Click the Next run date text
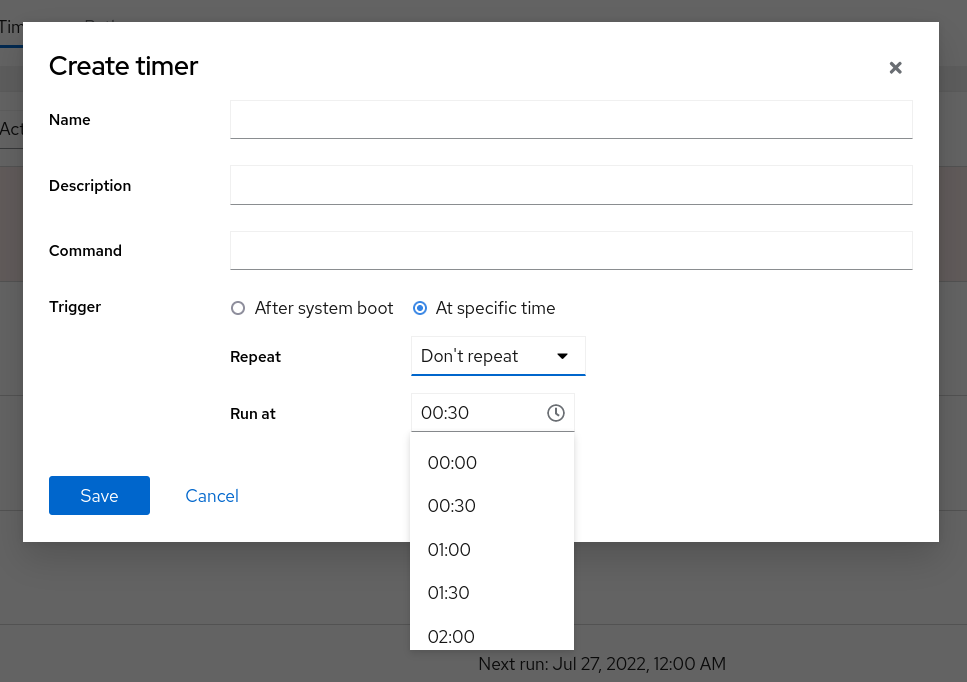Screen dimensions: 967x682 [602, 664]
